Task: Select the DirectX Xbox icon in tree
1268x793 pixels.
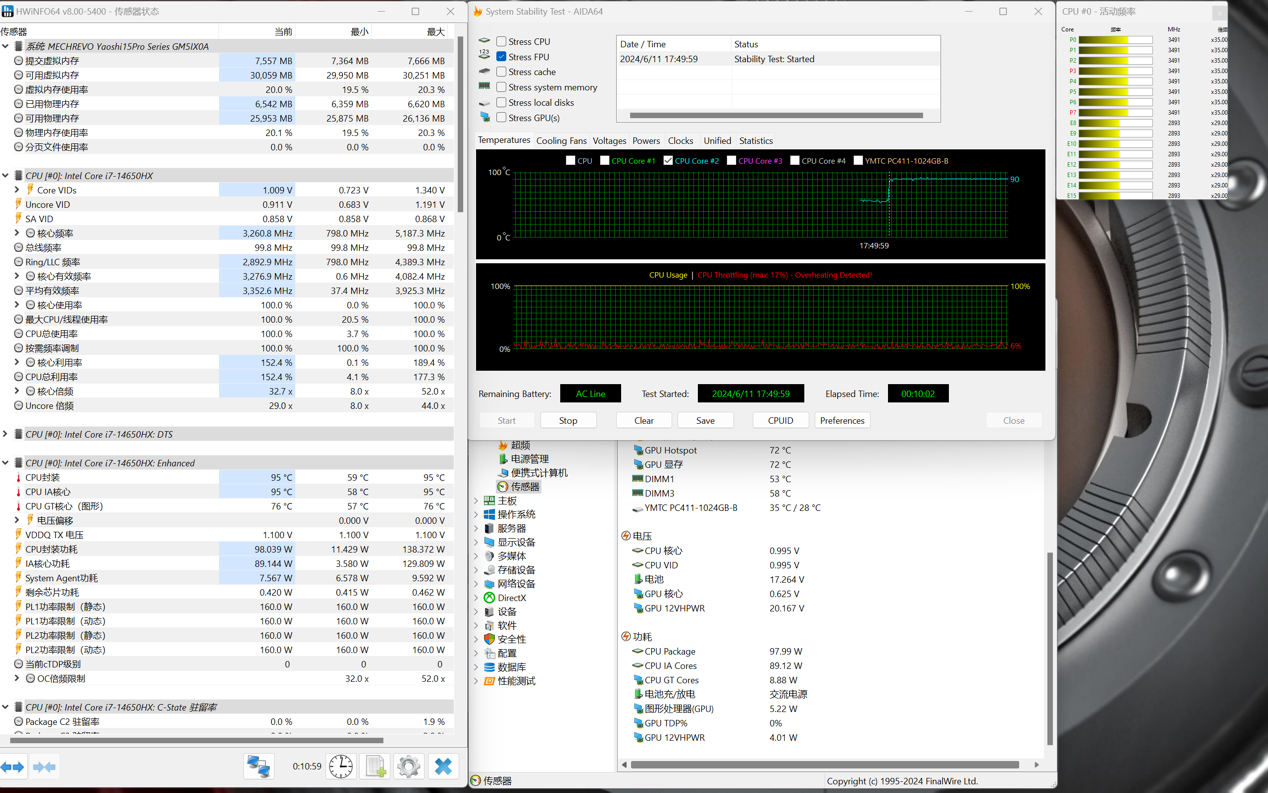Action: click(x=490, y=598)
